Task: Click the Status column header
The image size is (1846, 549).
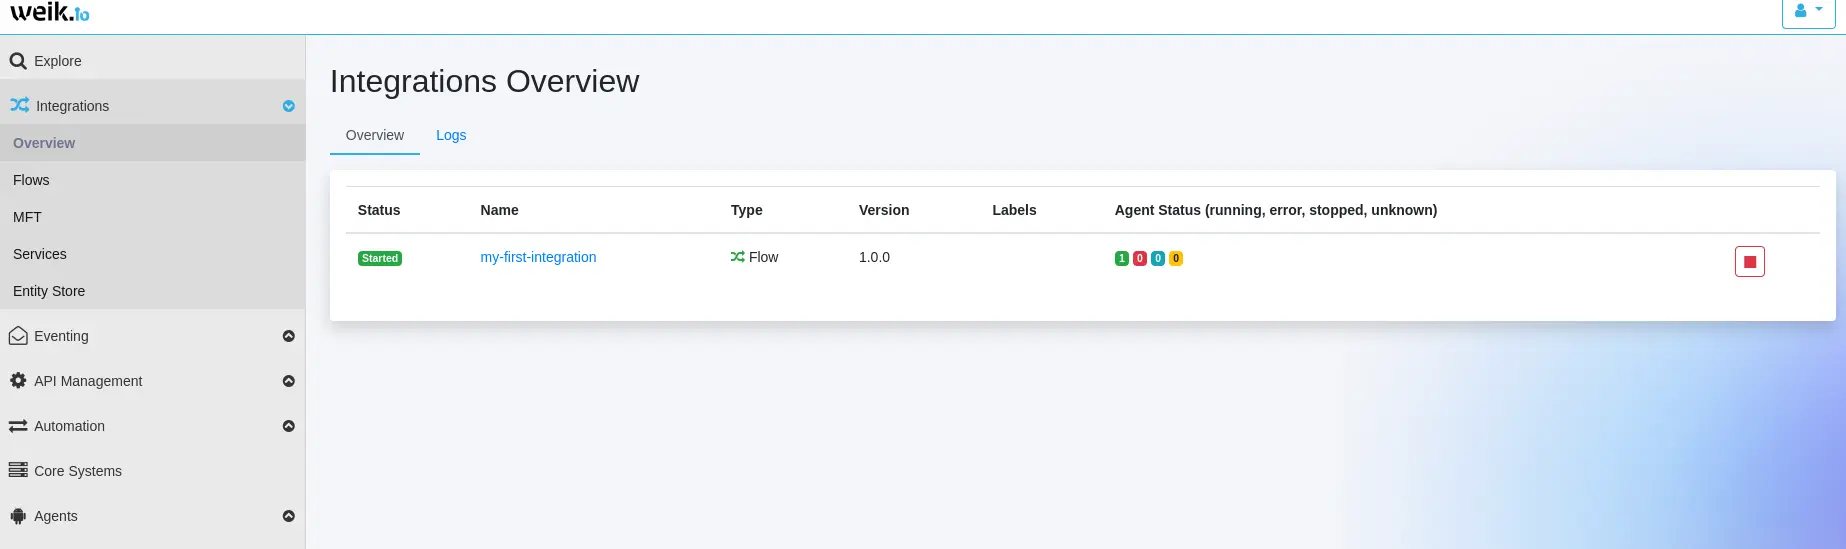Action: pos(379,210)
